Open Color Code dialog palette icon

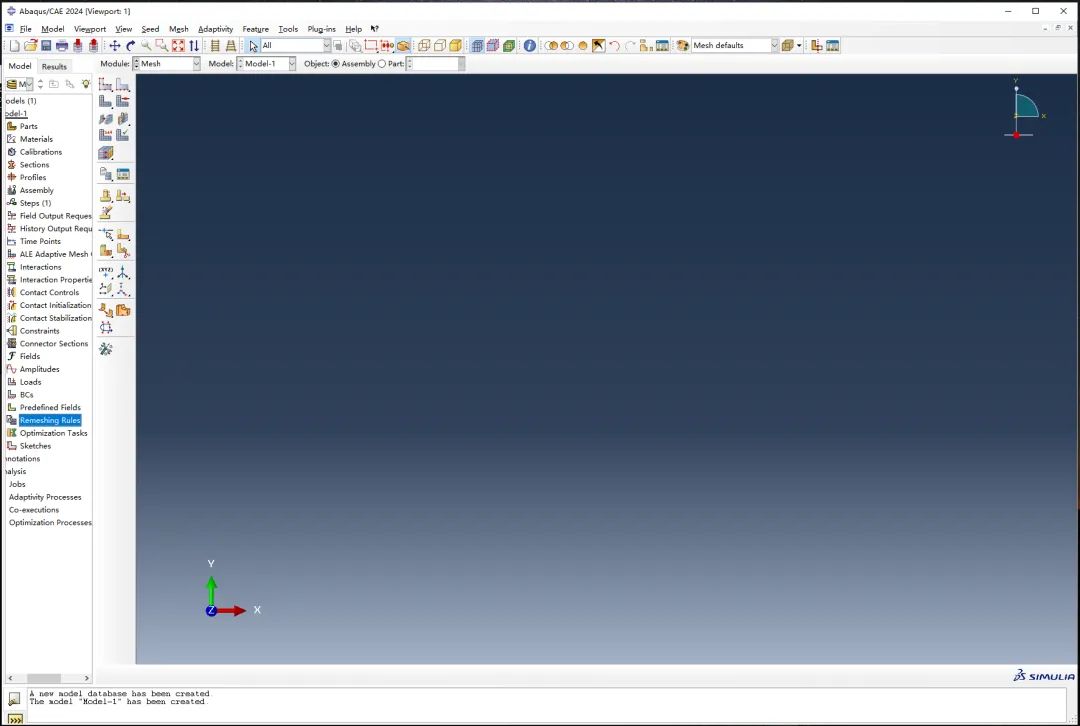click(683, 45)
